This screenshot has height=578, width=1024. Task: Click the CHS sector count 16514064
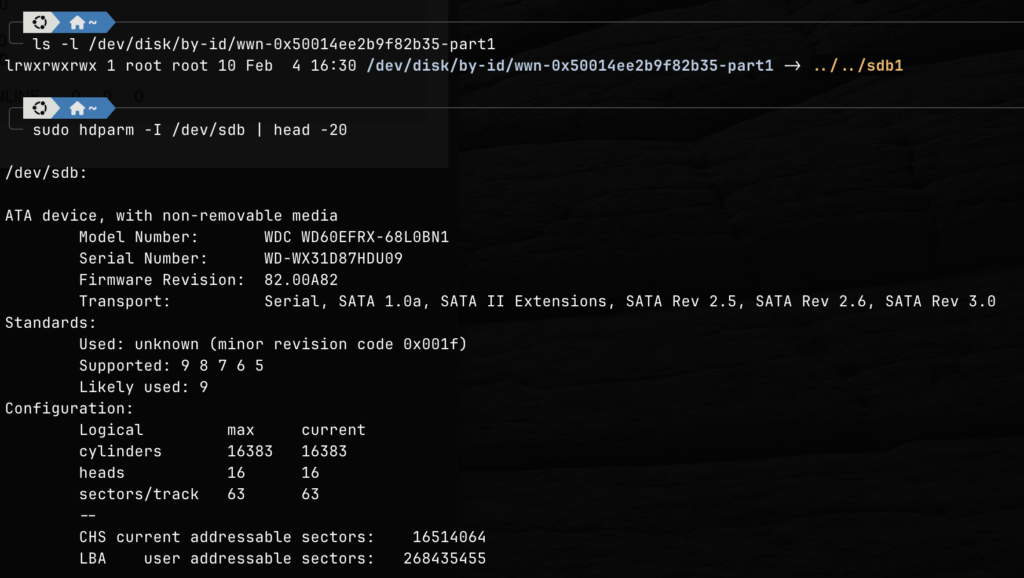click(x=449, y=537)
